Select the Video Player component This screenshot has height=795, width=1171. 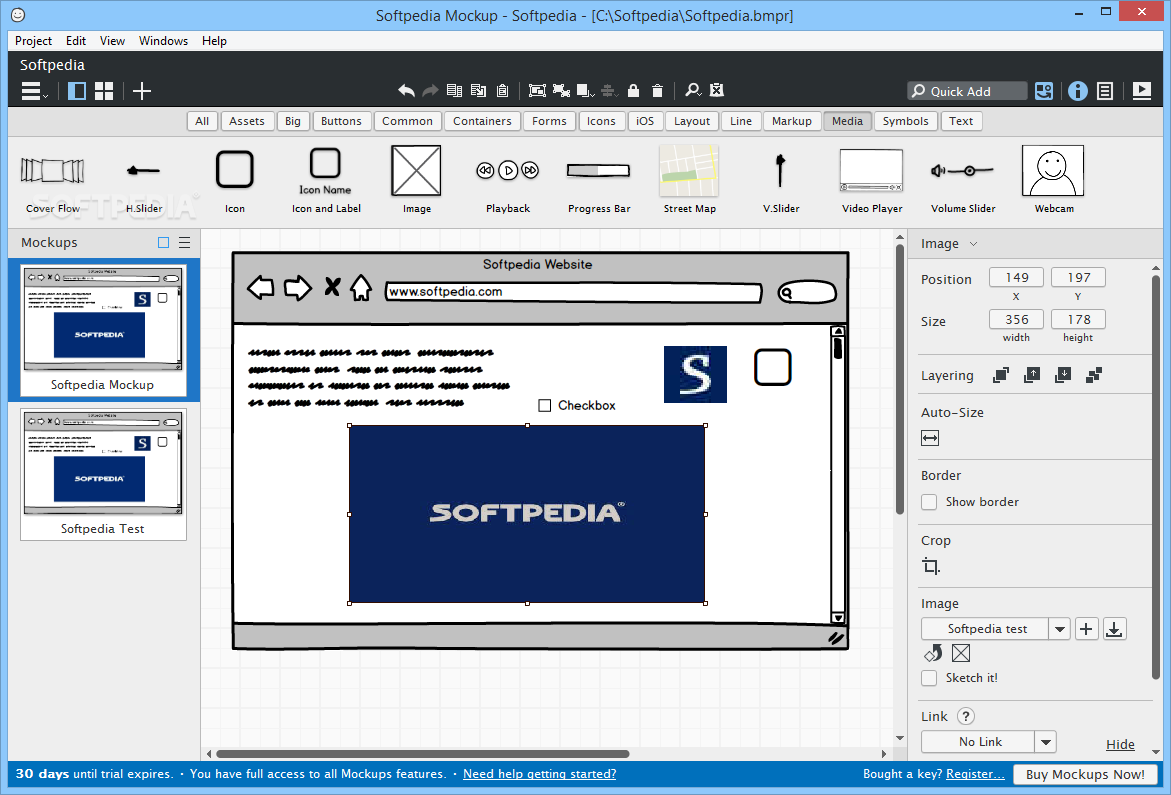(872, 181)
